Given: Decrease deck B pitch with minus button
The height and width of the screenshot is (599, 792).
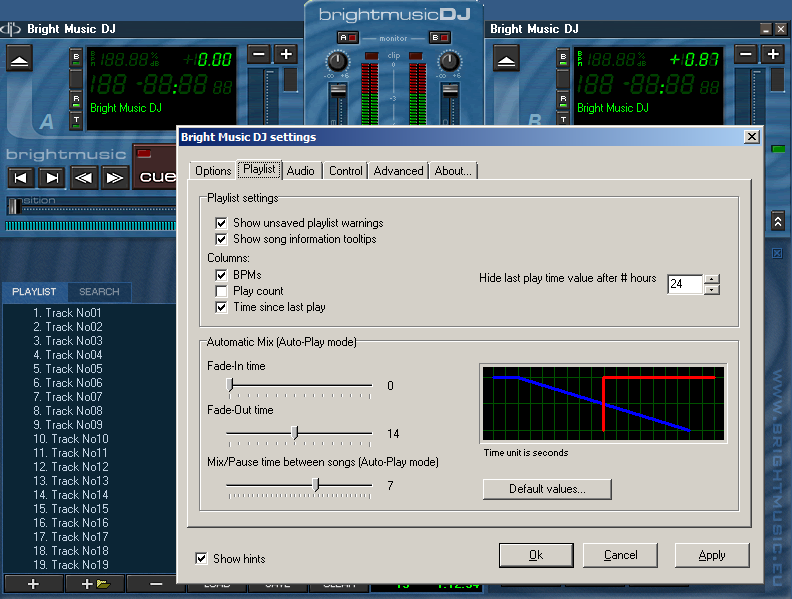Looking at the screenshot, I should coord(746,54).
